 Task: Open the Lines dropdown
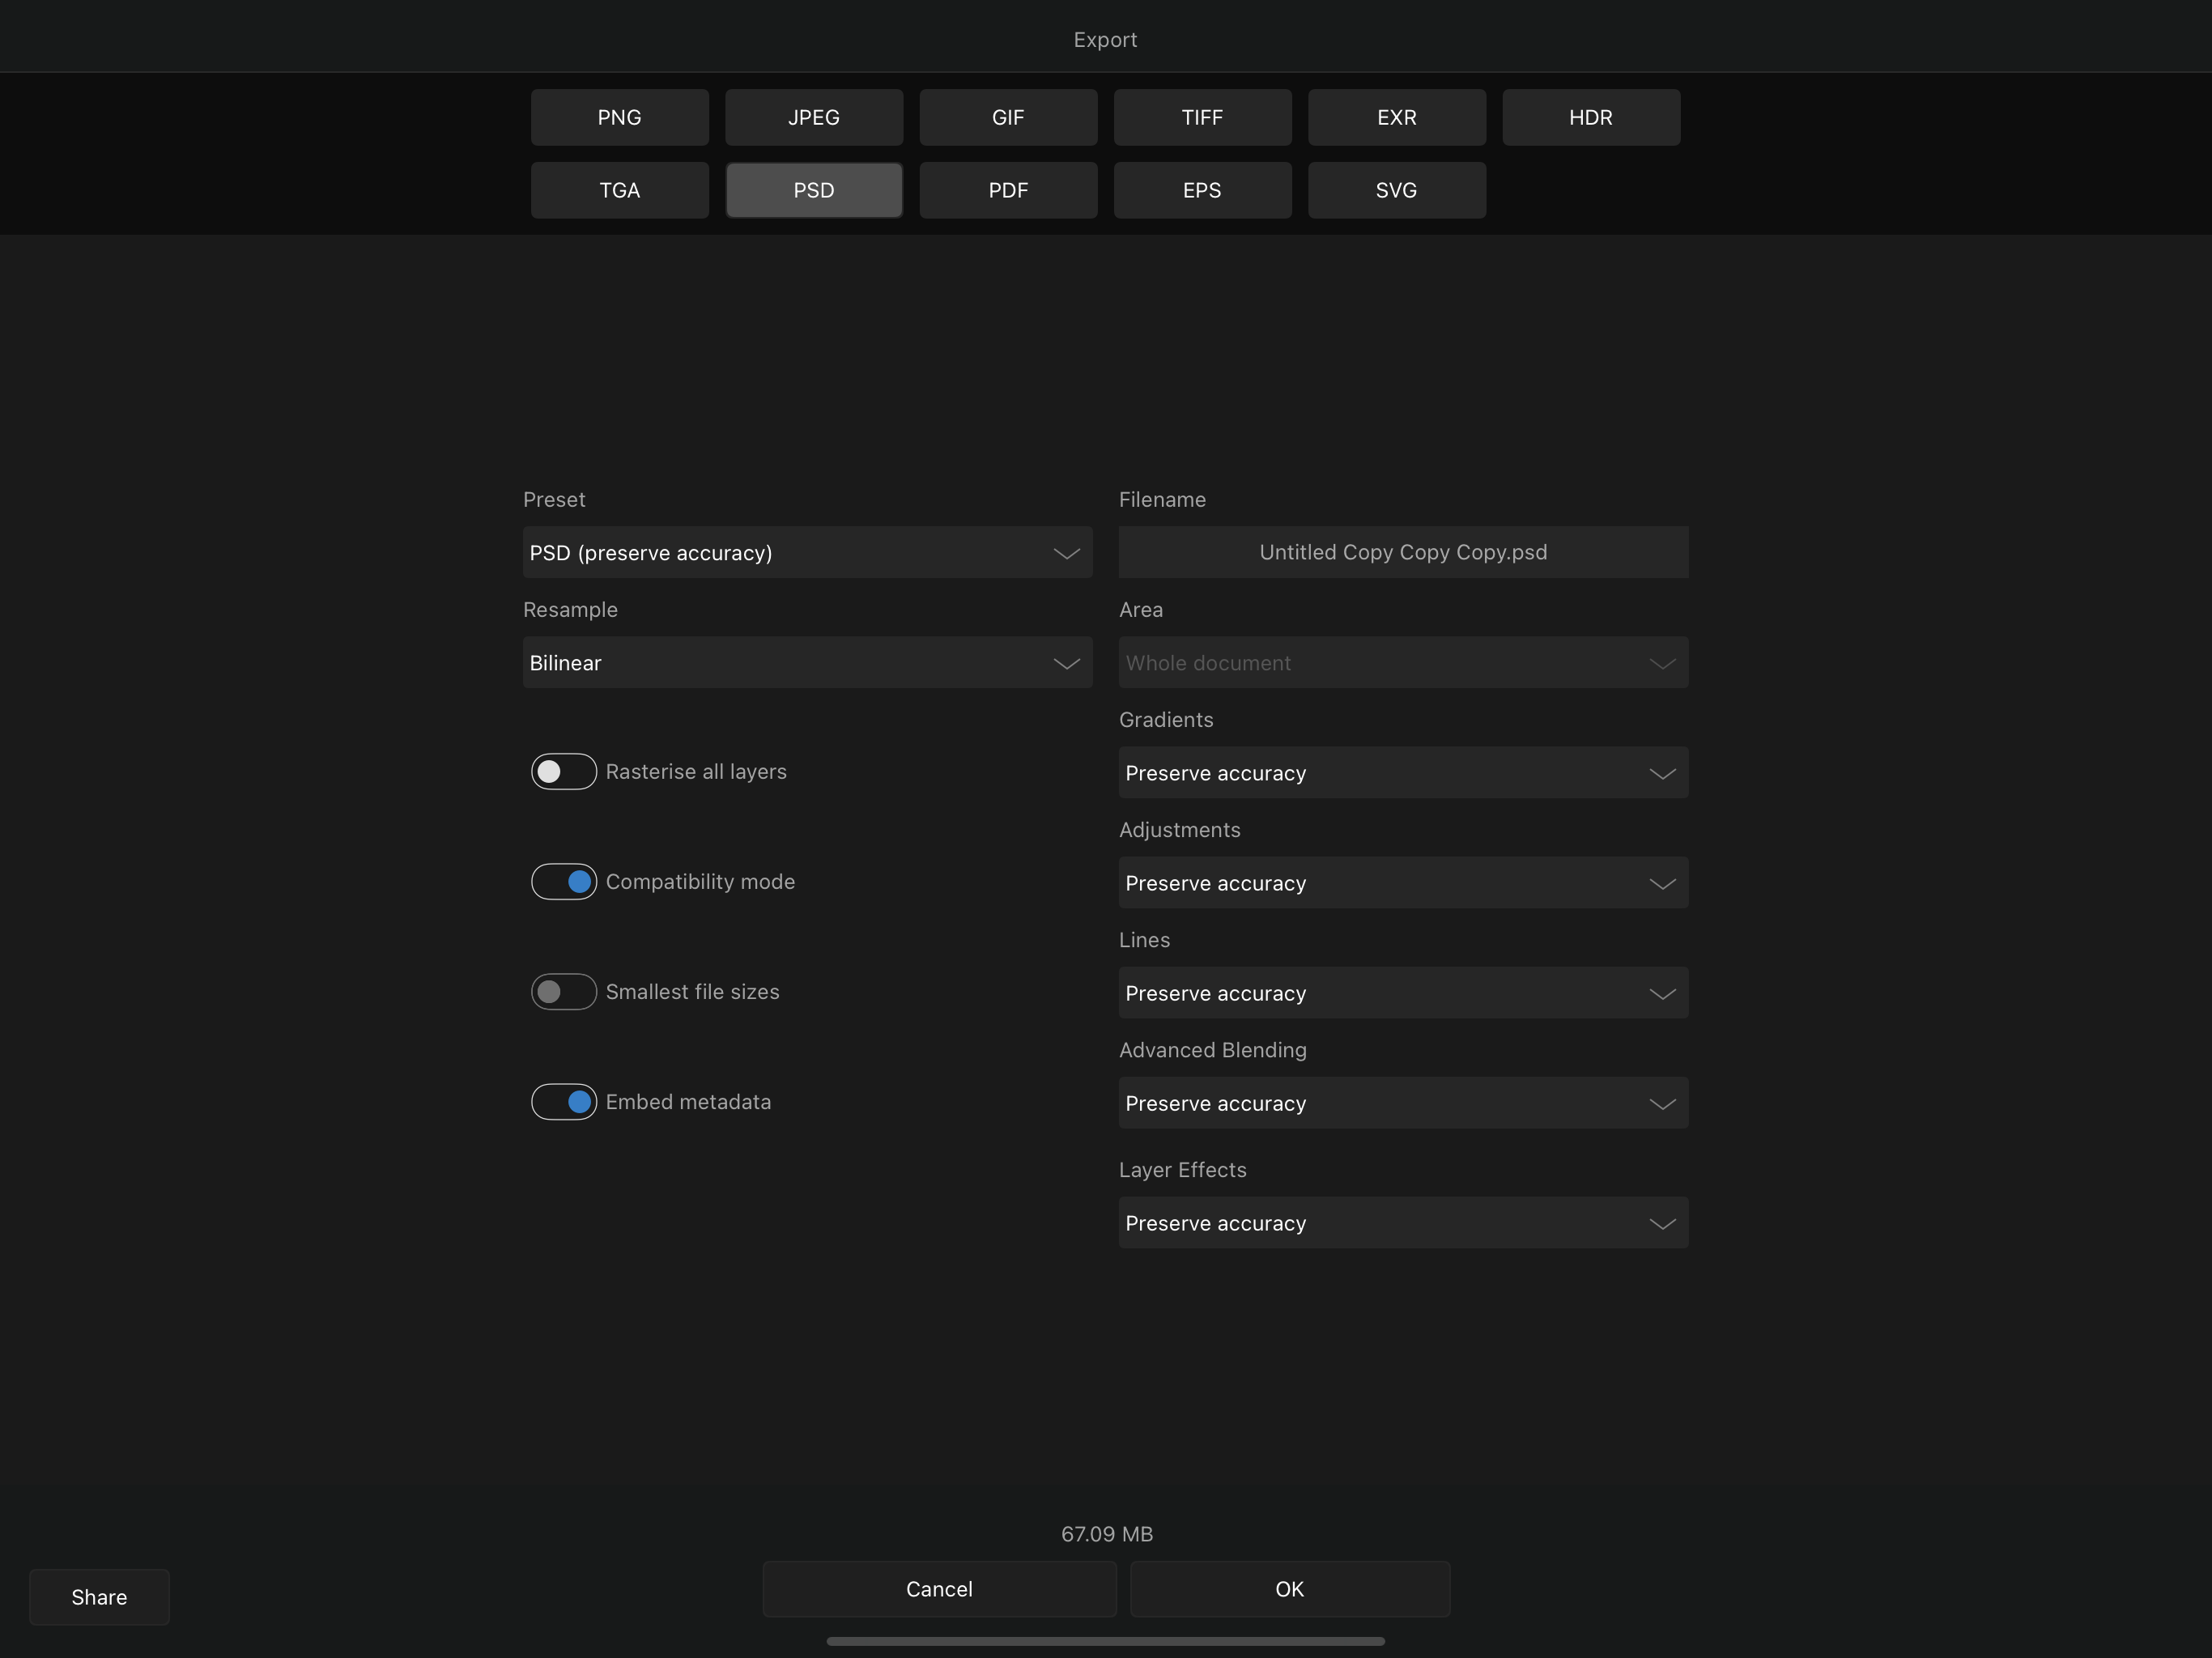pyautogui.click(x=1403, y=992)
